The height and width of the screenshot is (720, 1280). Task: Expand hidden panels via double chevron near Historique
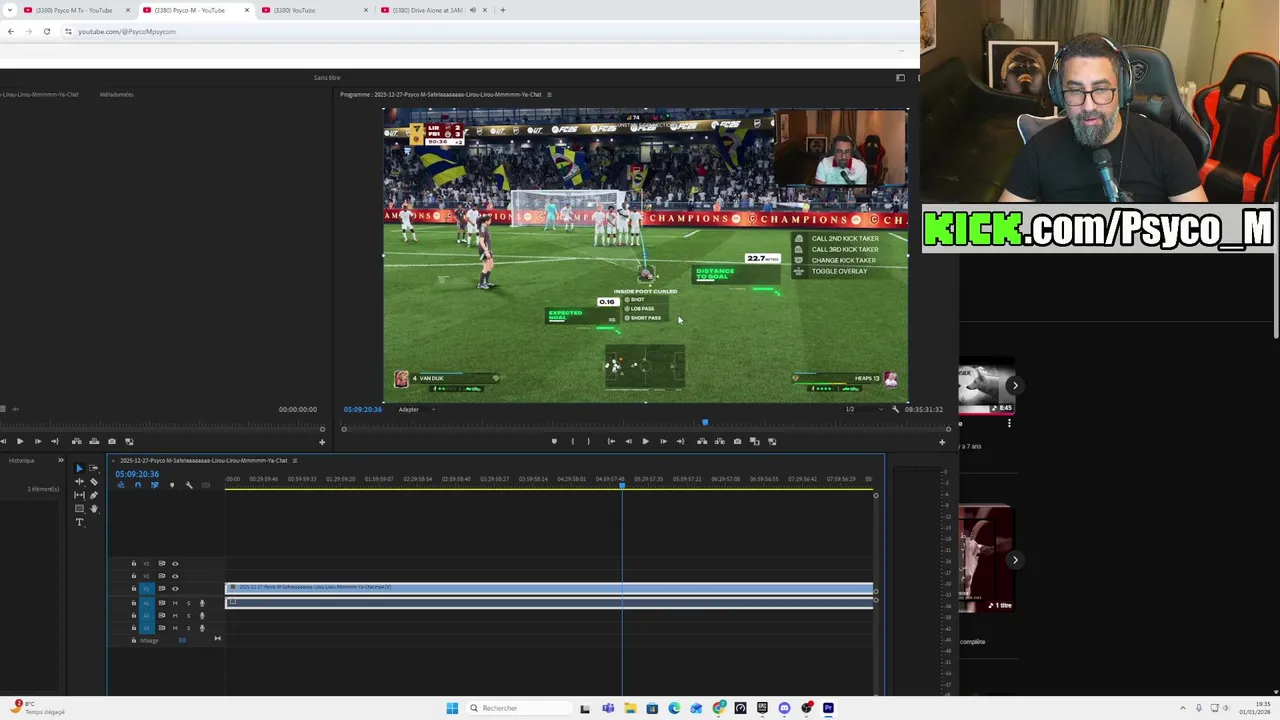pos(61,460)
